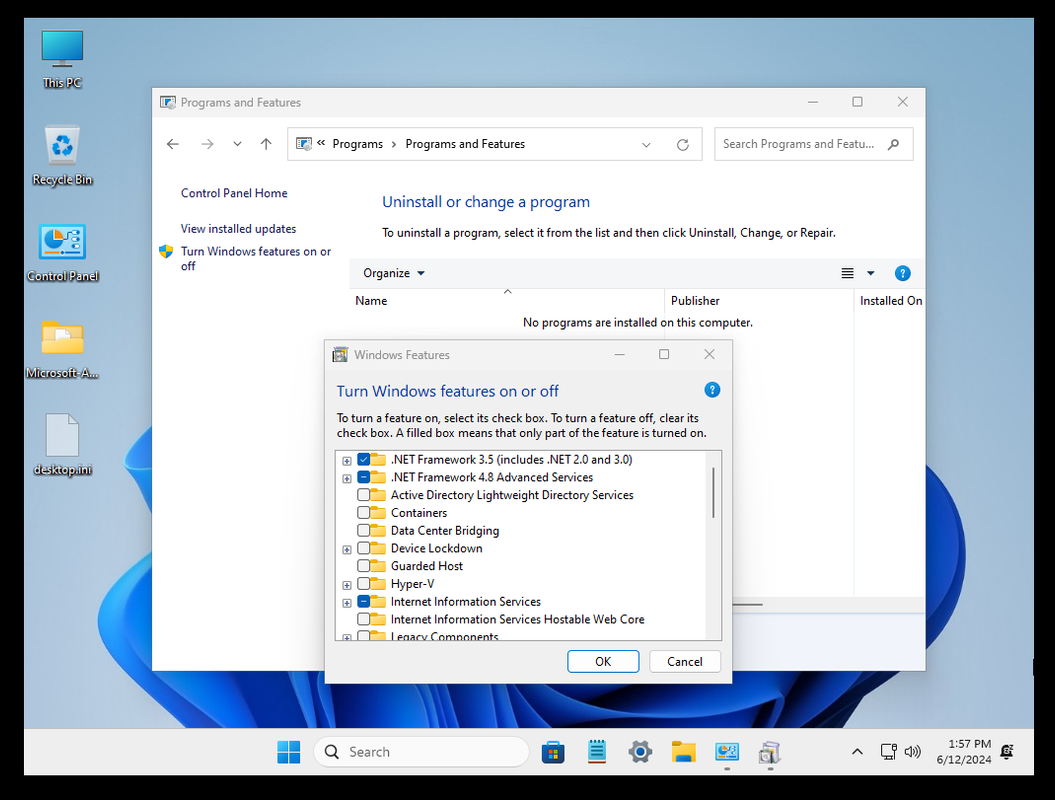Click the address bar Control Panel icon
This screenshot has height=800, width=1055.
pos(304,144)
